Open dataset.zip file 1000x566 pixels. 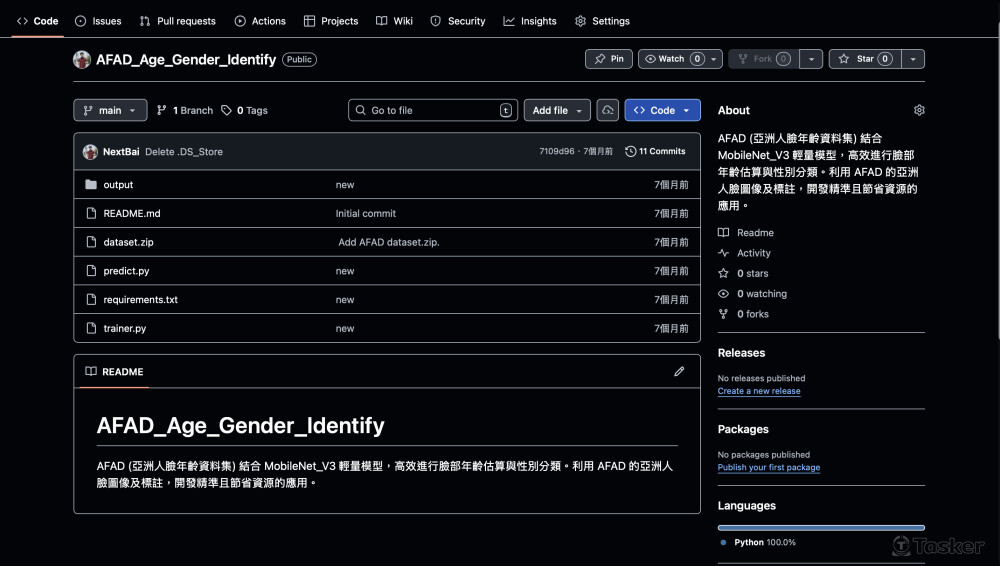tap(128, 242)
